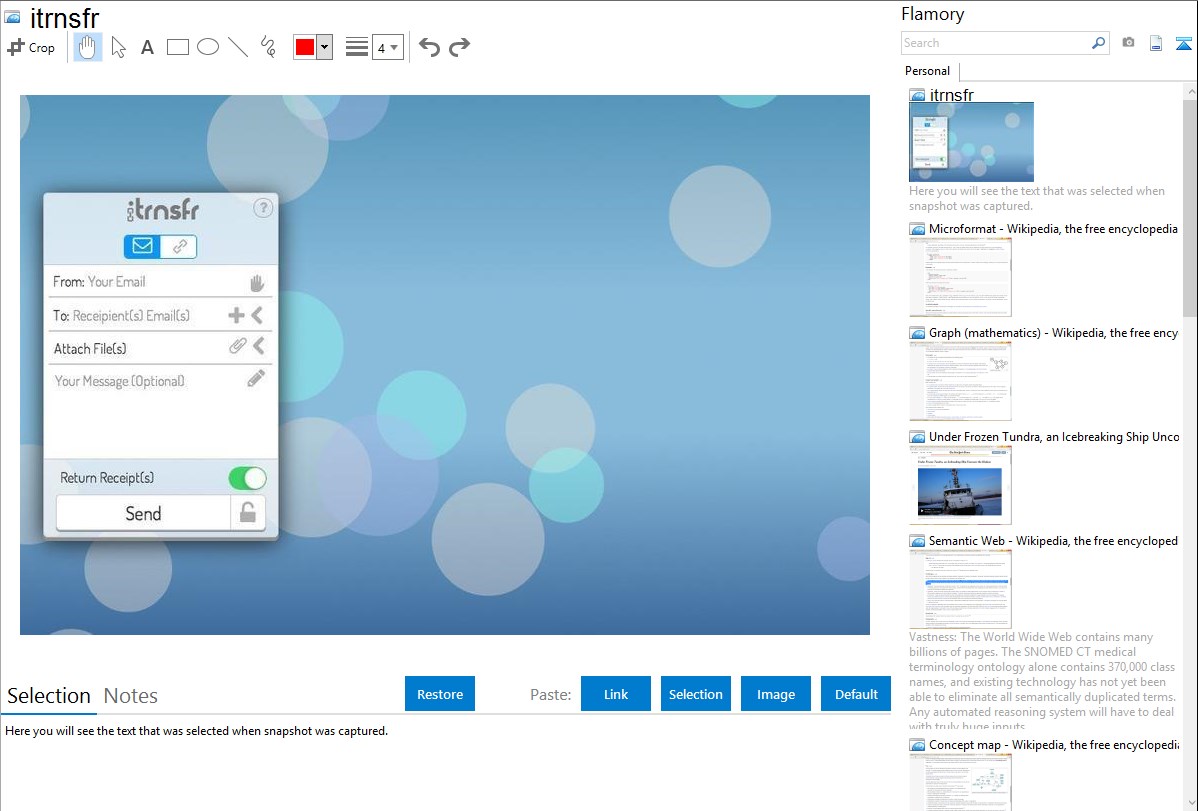Click the Restore button
The image size is (1198, 811).
point(440,694)
